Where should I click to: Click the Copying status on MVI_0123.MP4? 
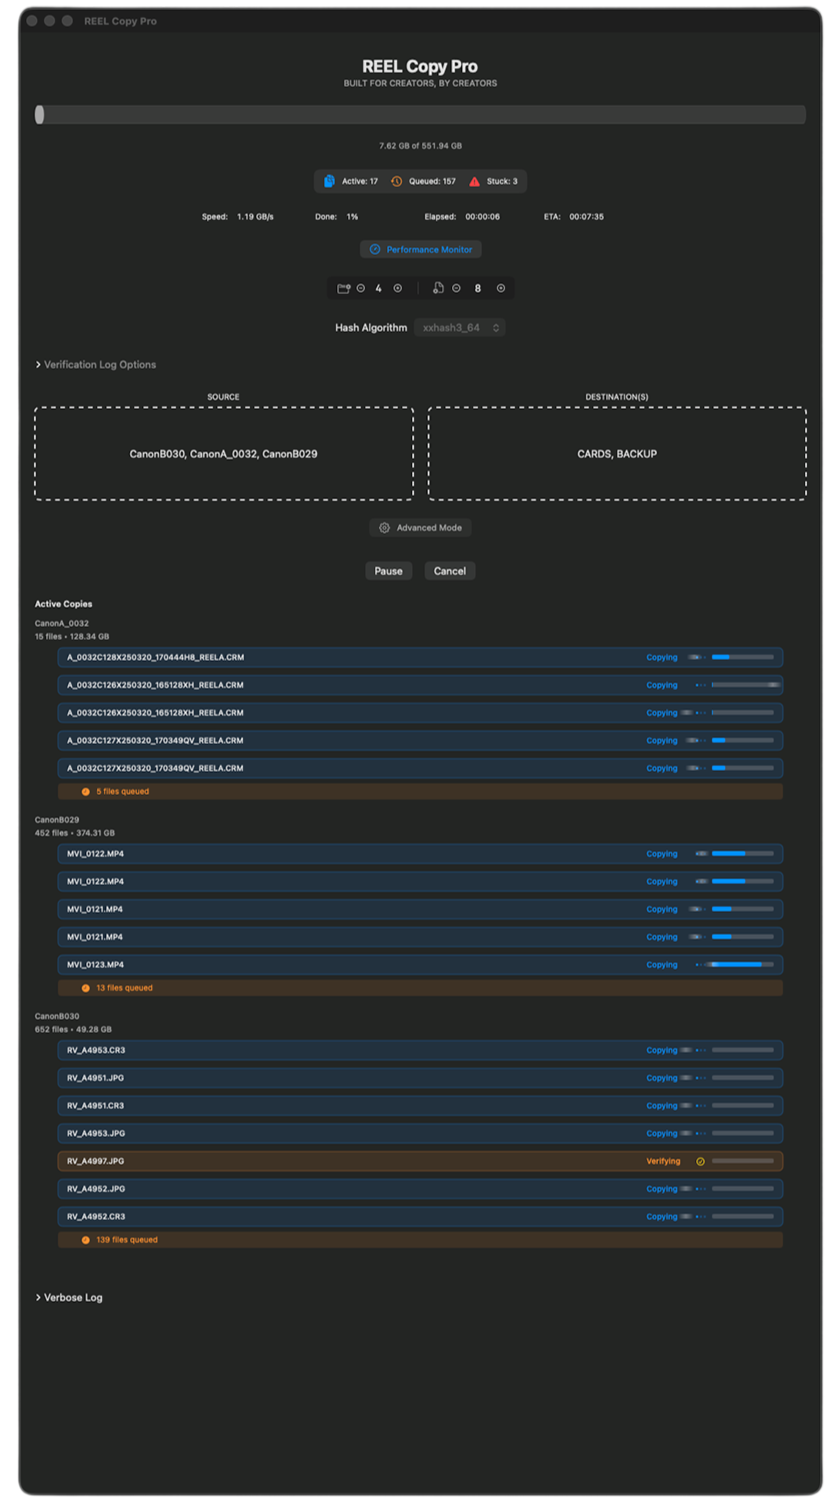click(662, 965)
